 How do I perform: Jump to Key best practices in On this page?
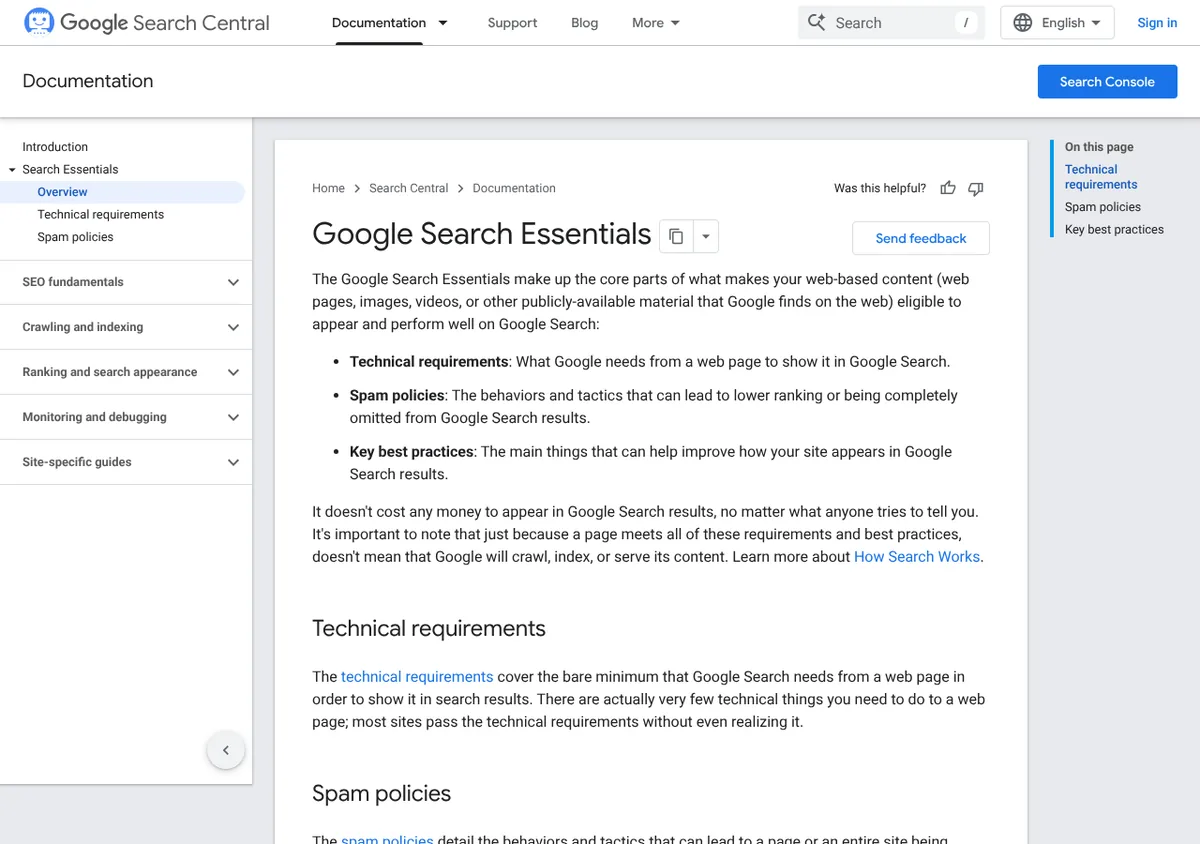pos(1114,229)
